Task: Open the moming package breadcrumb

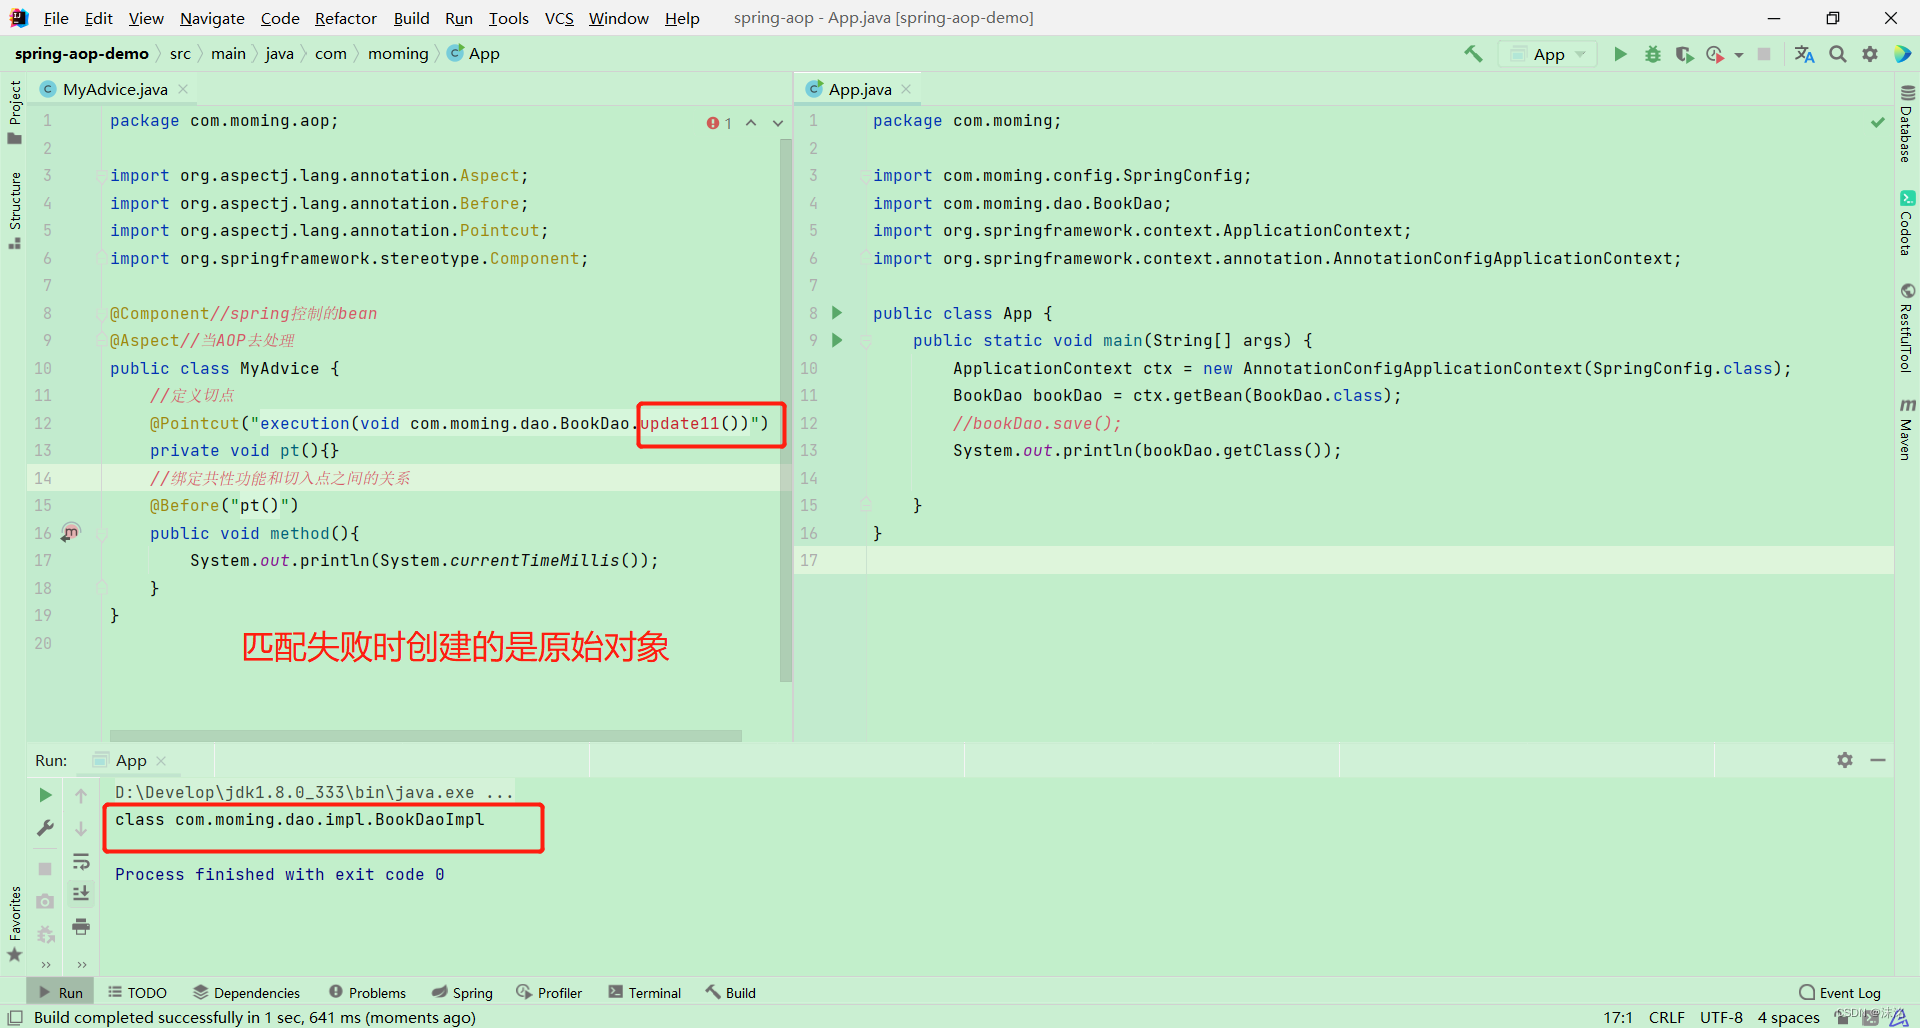Action: tap(397, 53)
